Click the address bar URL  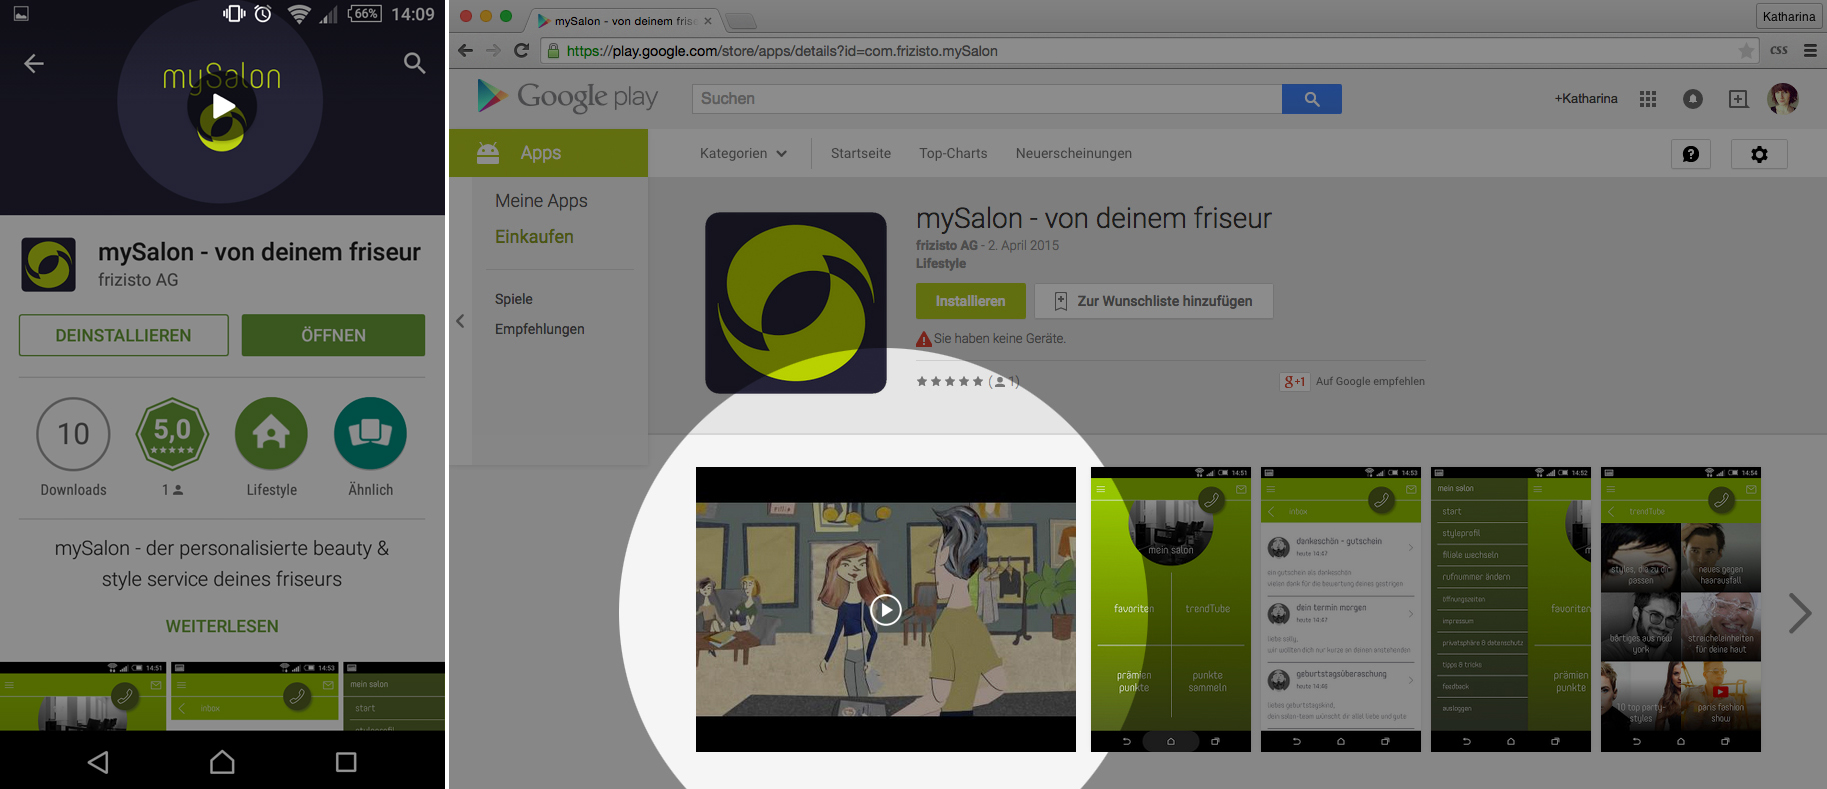point(782,51)
